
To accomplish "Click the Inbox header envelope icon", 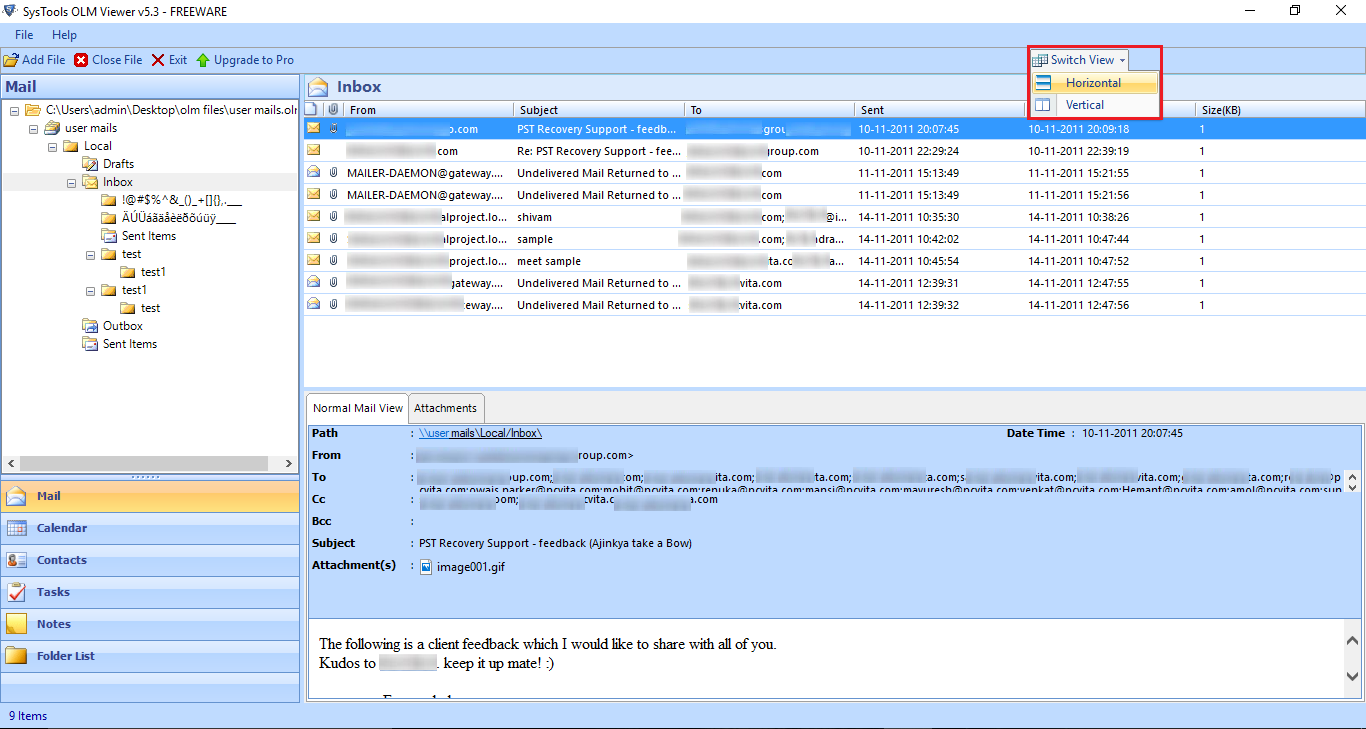I will (x=318, y=87).
